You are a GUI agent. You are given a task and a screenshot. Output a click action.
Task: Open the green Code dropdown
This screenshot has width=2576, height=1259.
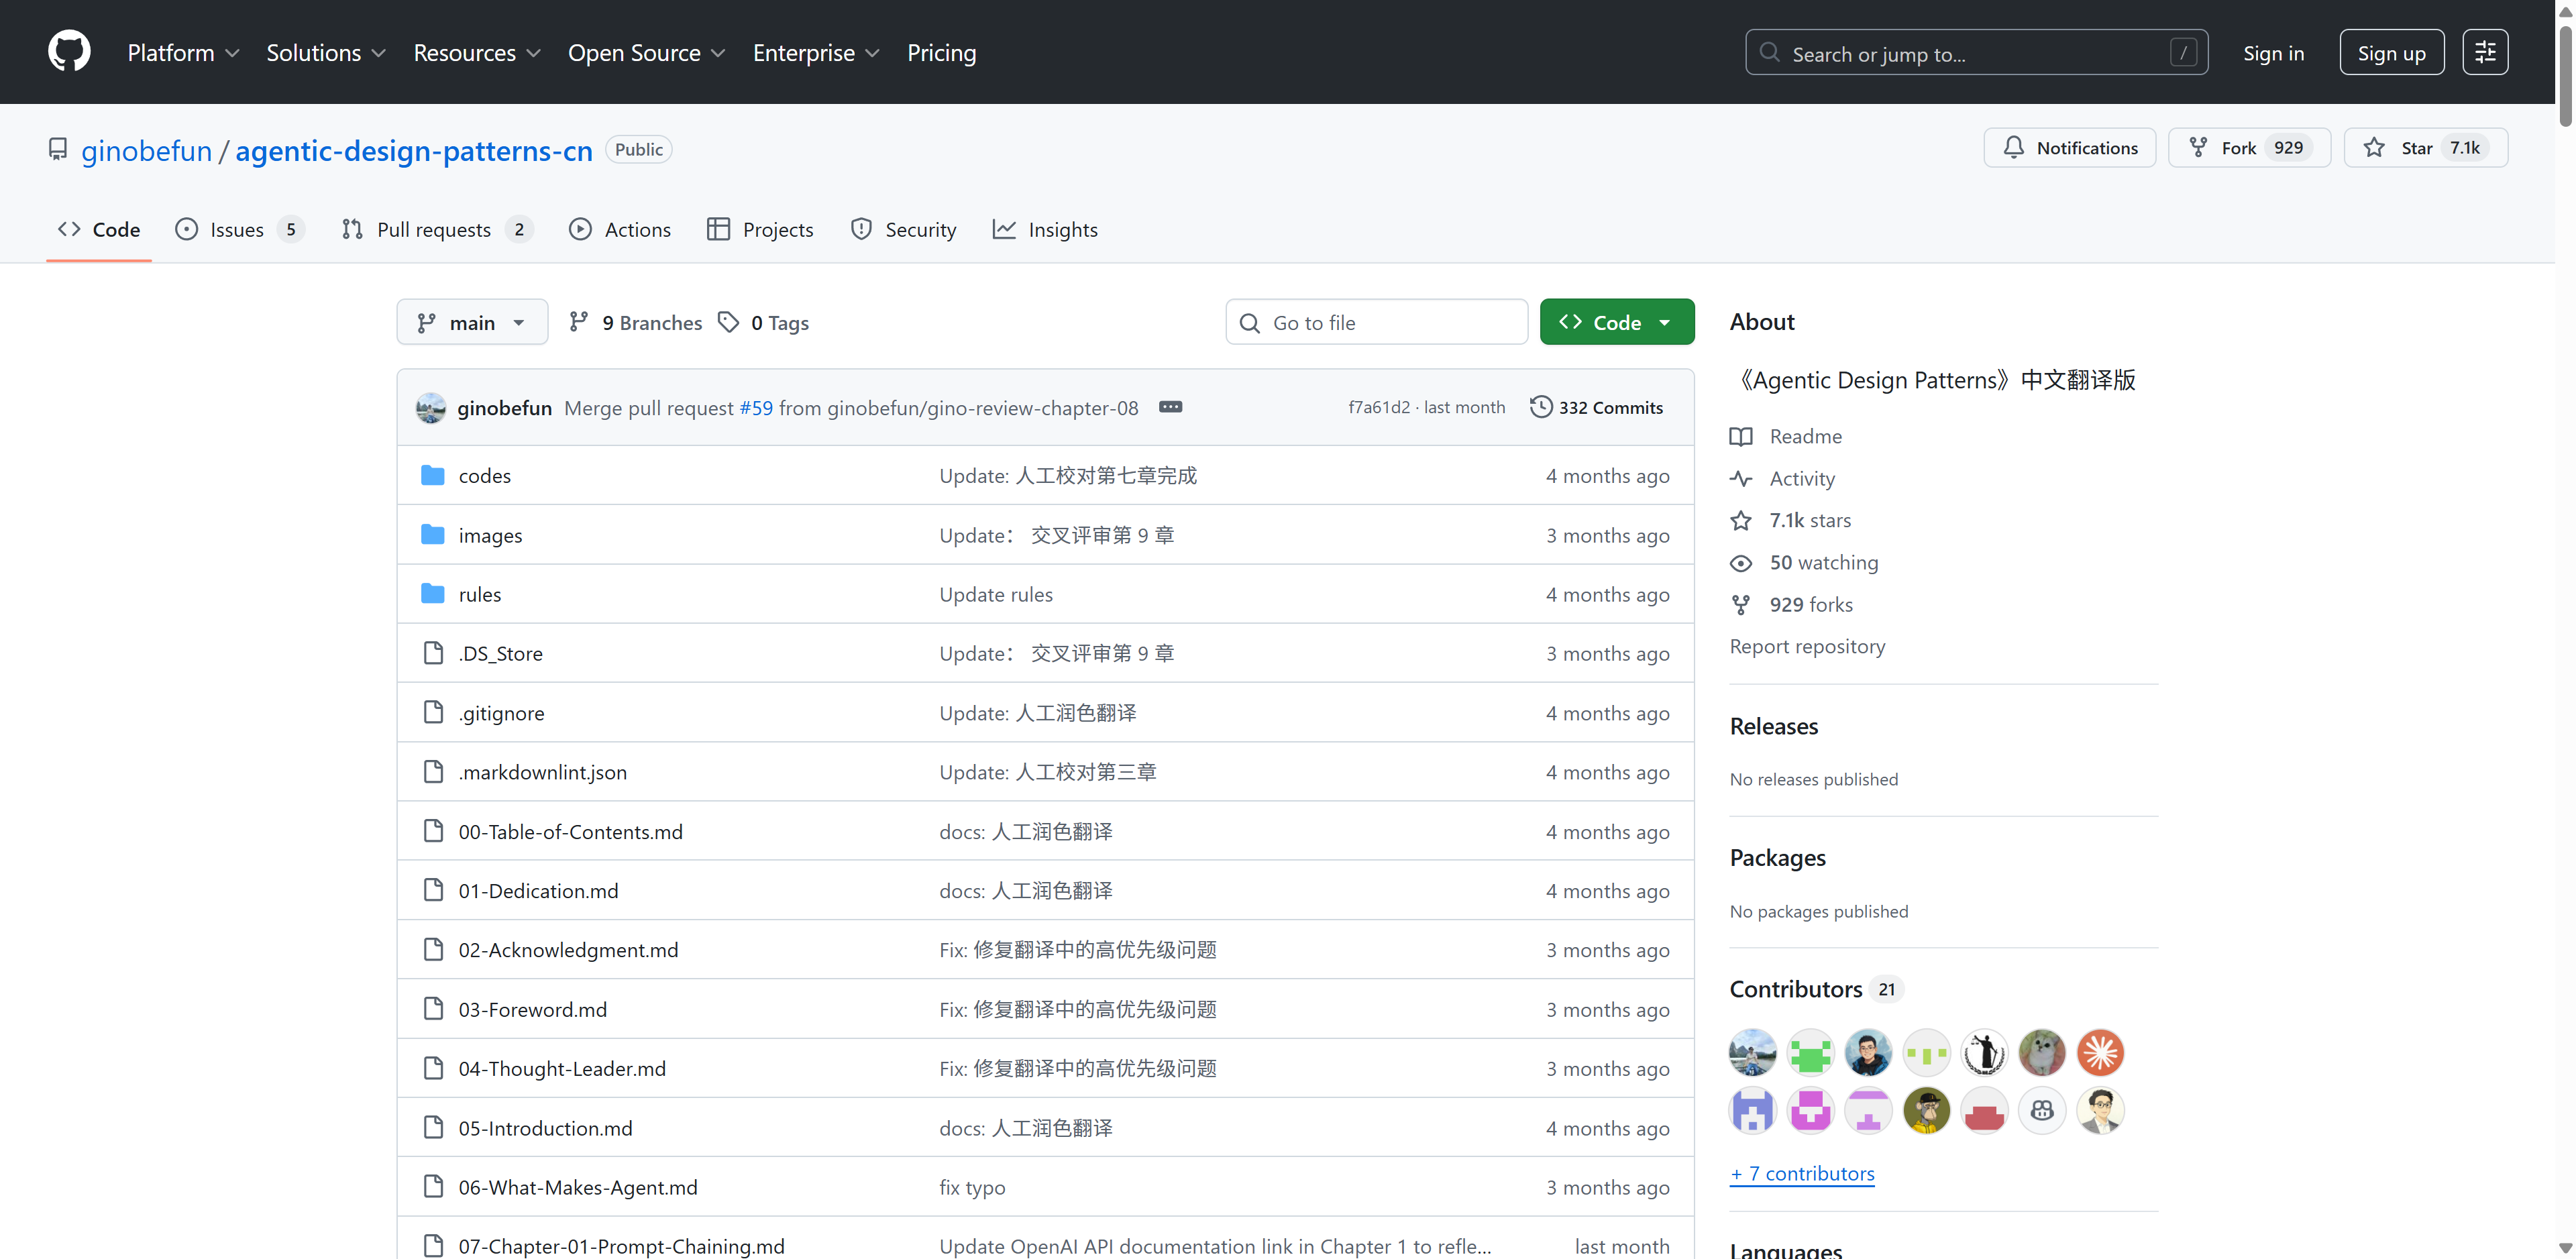(1616, 322)
